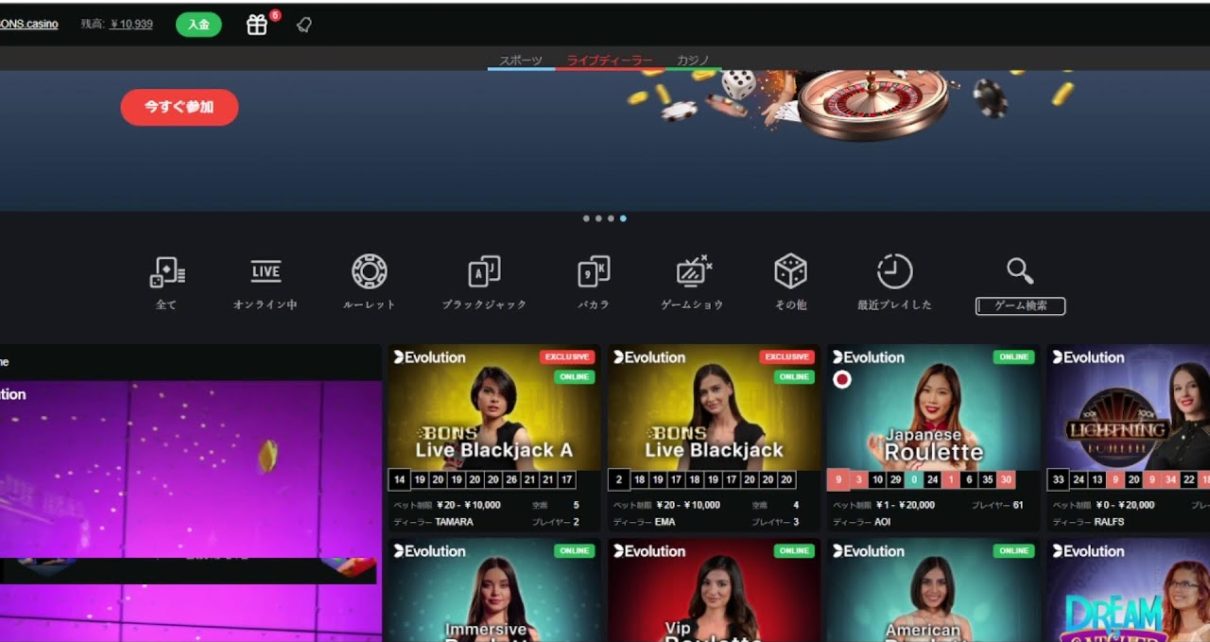Click the dealer name EMA
This screenshot has height=642, width=1210.
coord(664,522)
